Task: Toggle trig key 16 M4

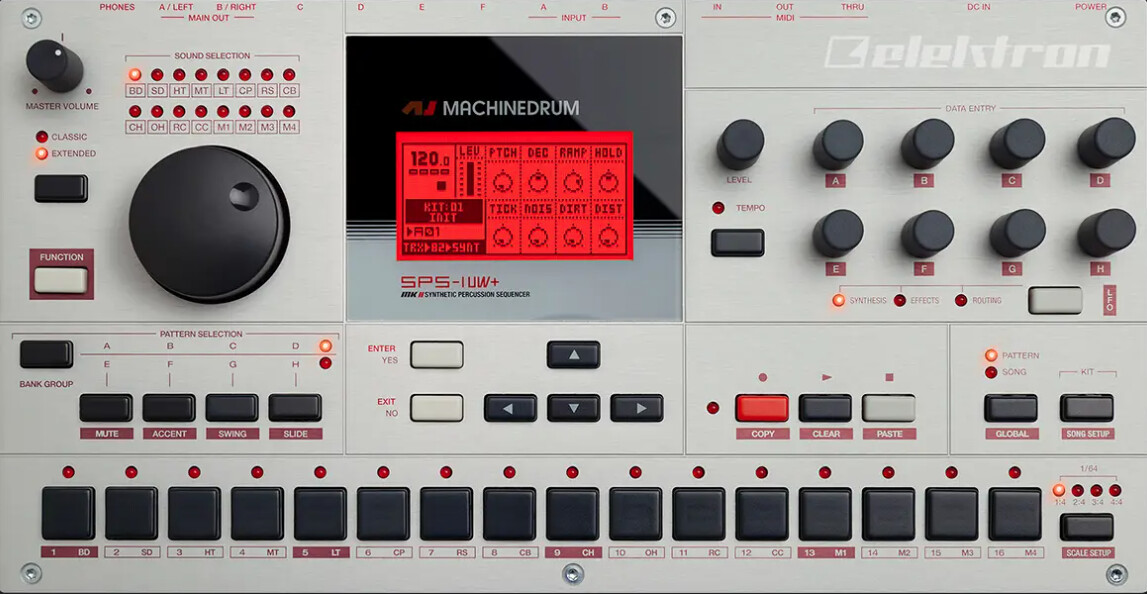Action: coord(1015,514)
